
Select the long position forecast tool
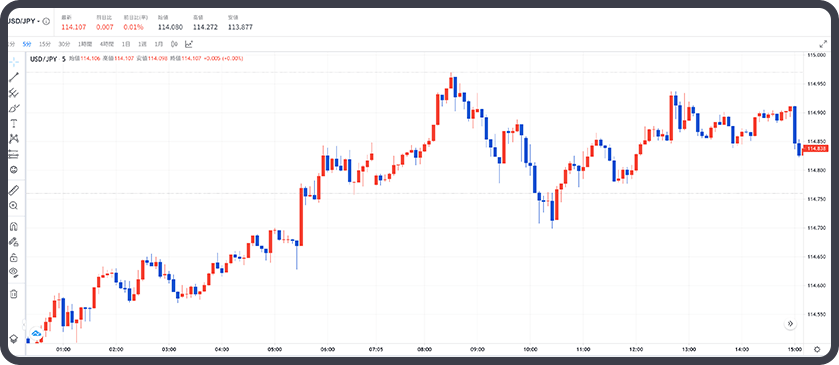[x=14, y=154]
